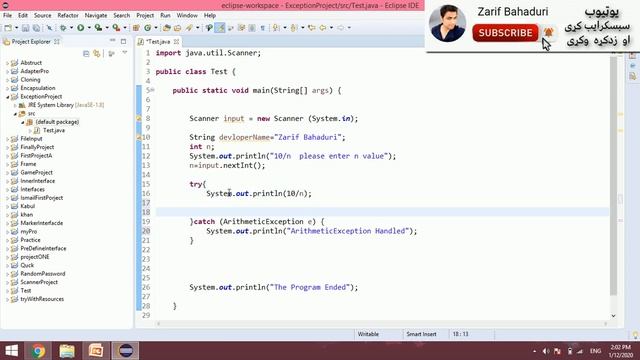Close the Test.java editor tab

(176, 42)
